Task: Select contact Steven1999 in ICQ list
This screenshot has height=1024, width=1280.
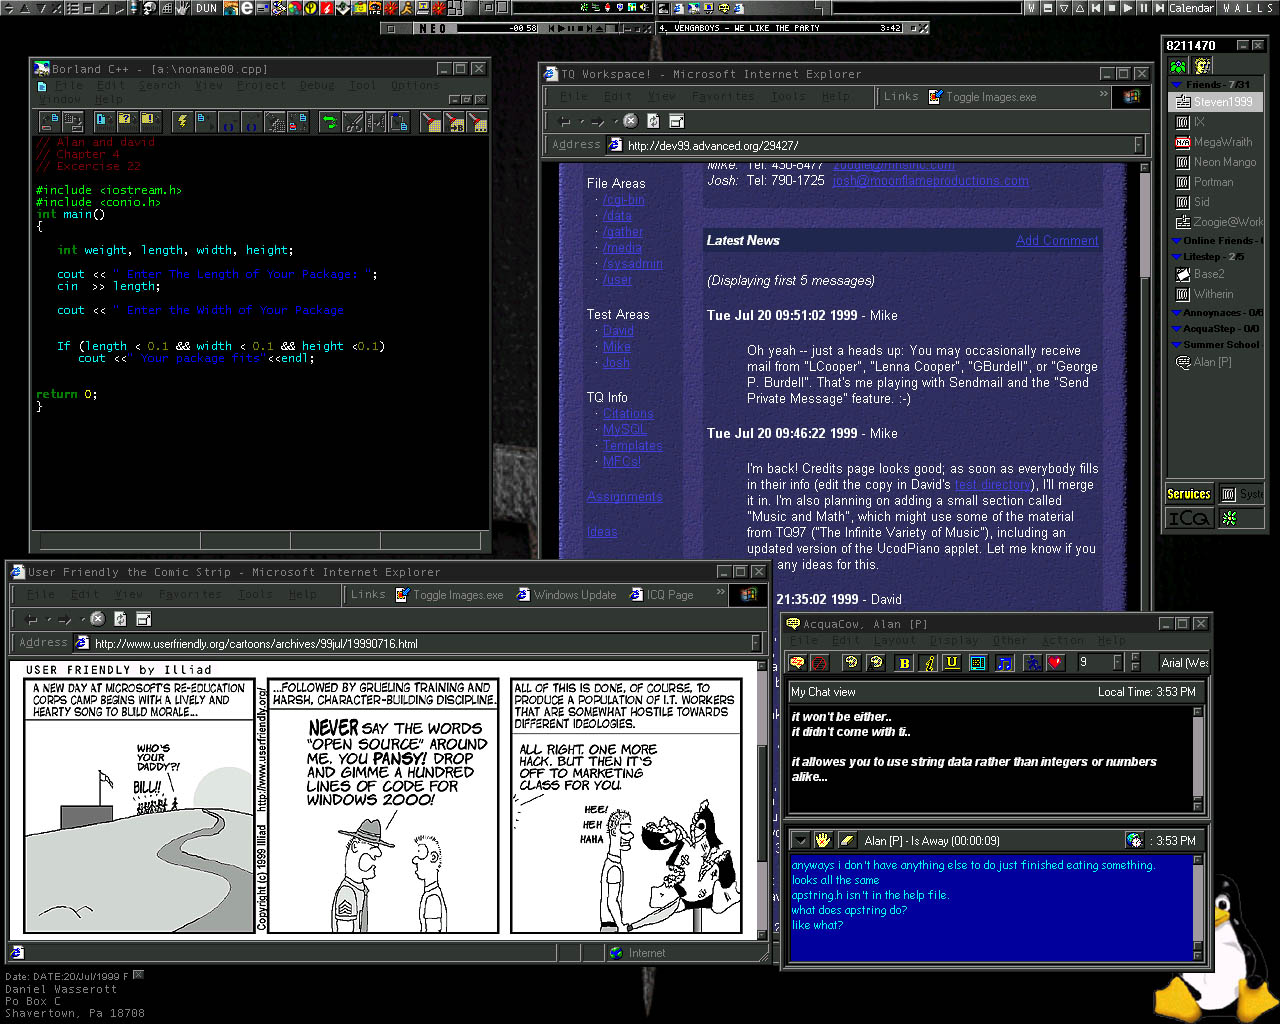Action: pyautogui.click(x=1215, y=102)
